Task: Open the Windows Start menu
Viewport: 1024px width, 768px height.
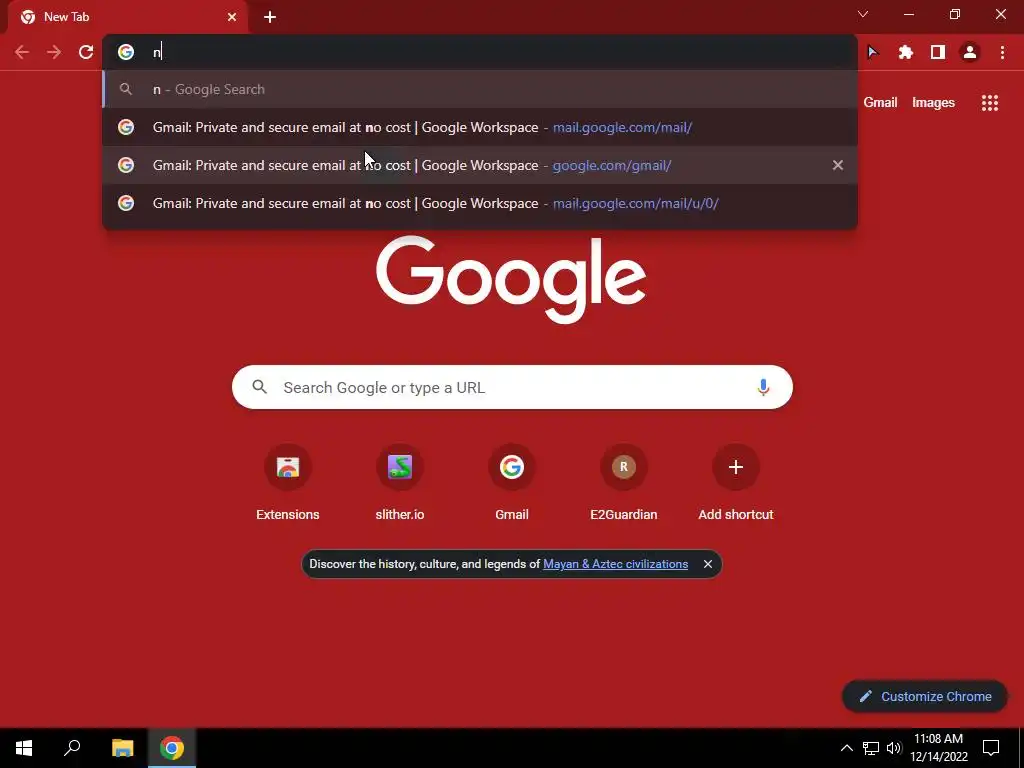Action: coord(24,748)
